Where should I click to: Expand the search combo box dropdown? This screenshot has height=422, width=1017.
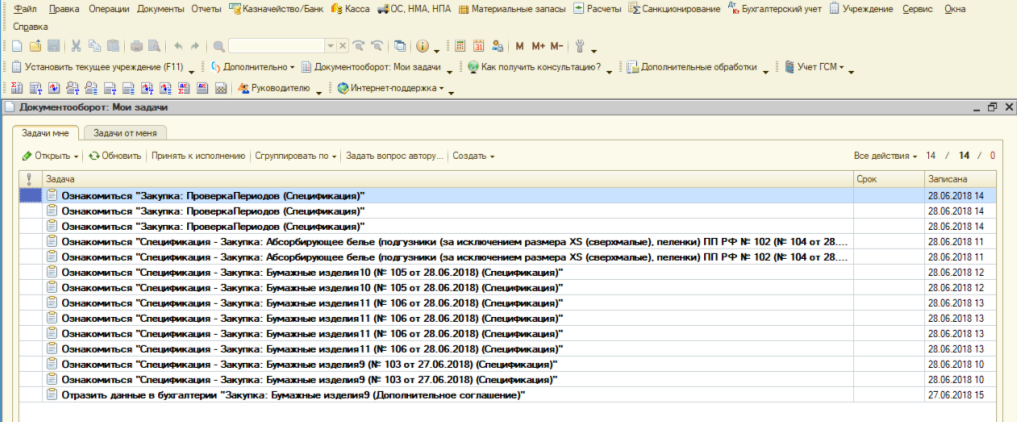(331, 46)
